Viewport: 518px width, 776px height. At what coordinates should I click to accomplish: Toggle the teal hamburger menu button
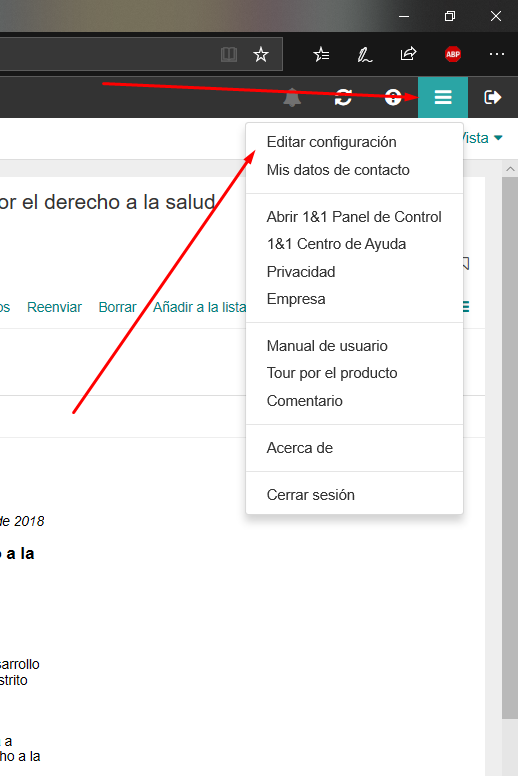tap(443, 97)
